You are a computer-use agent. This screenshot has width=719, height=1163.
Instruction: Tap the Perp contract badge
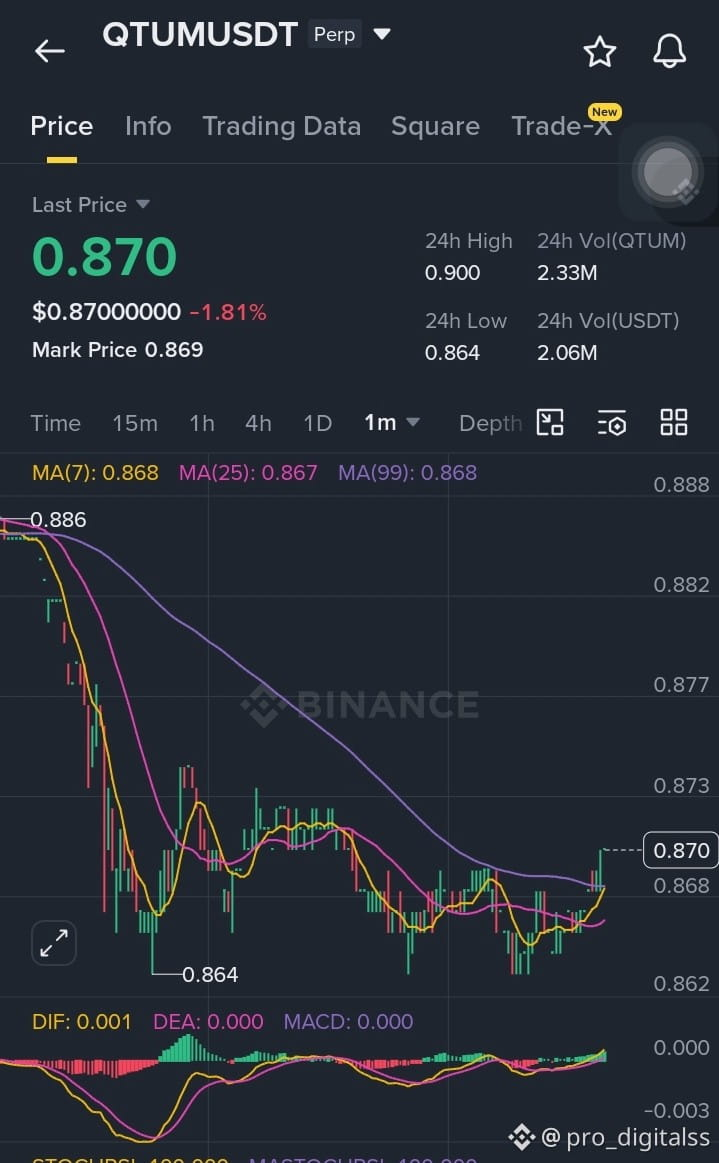coord(335,34)
